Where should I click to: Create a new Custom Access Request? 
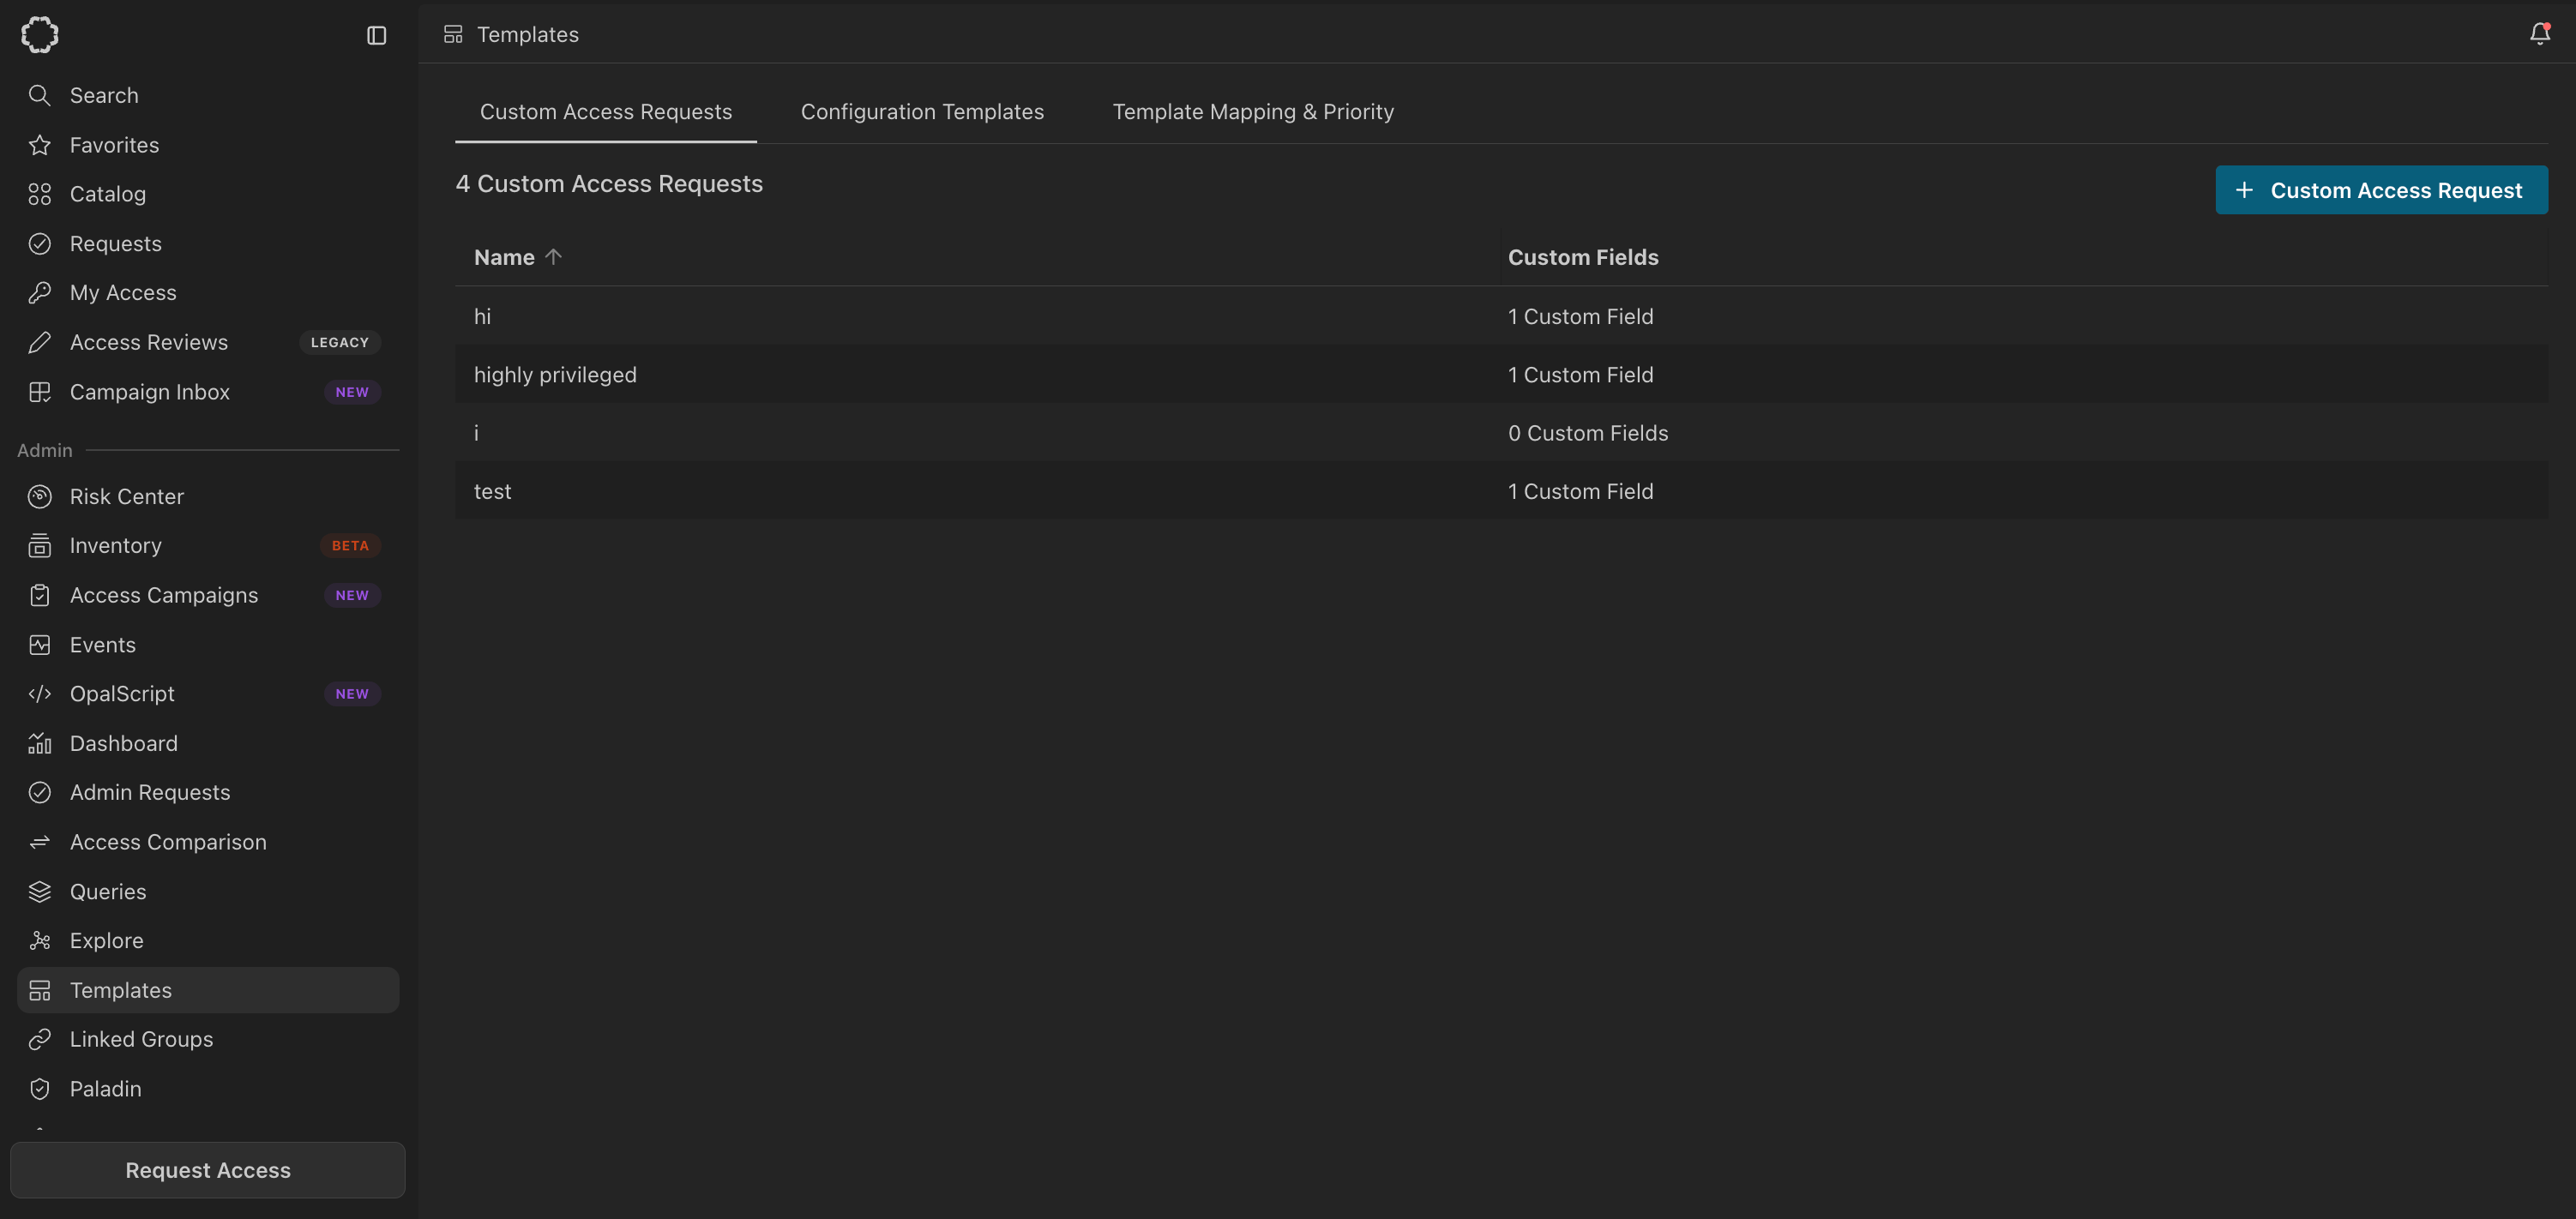tap(2381, 190)
